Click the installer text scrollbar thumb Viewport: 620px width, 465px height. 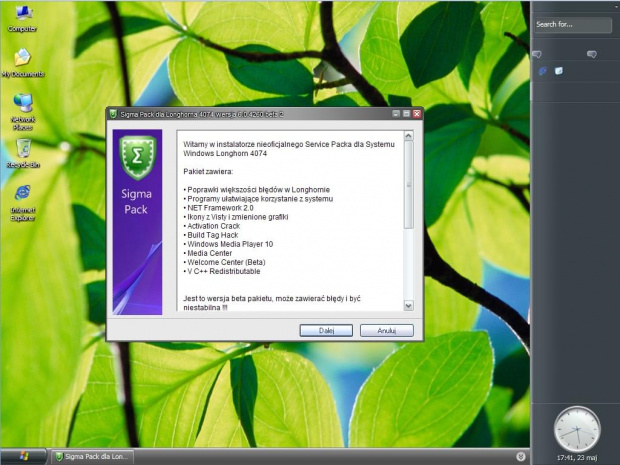click(408, 185)
